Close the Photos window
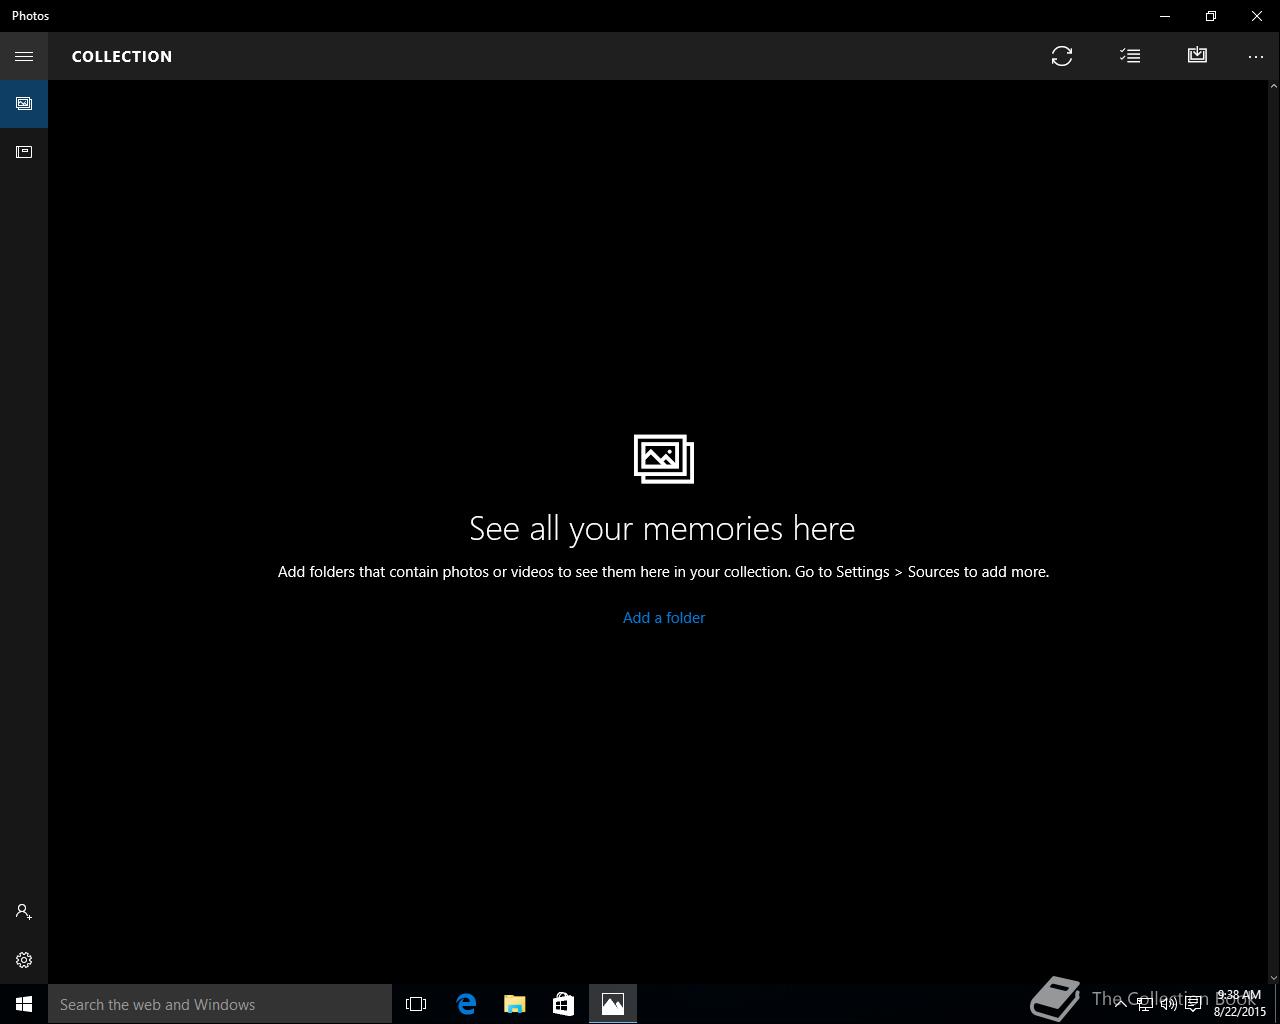 pos(1257,16)
